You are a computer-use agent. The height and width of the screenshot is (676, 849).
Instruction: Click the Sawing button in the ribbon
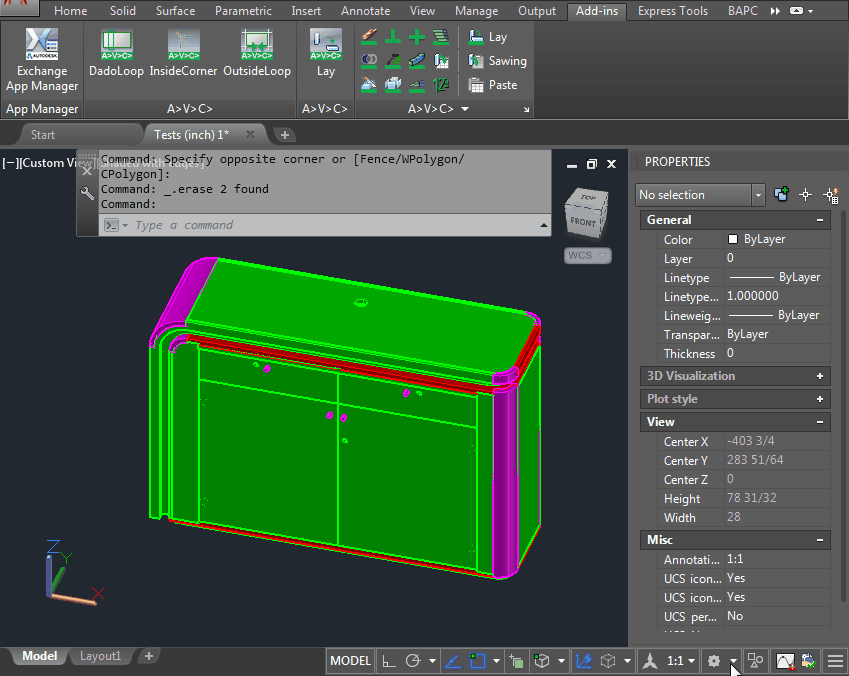(498, 61)
